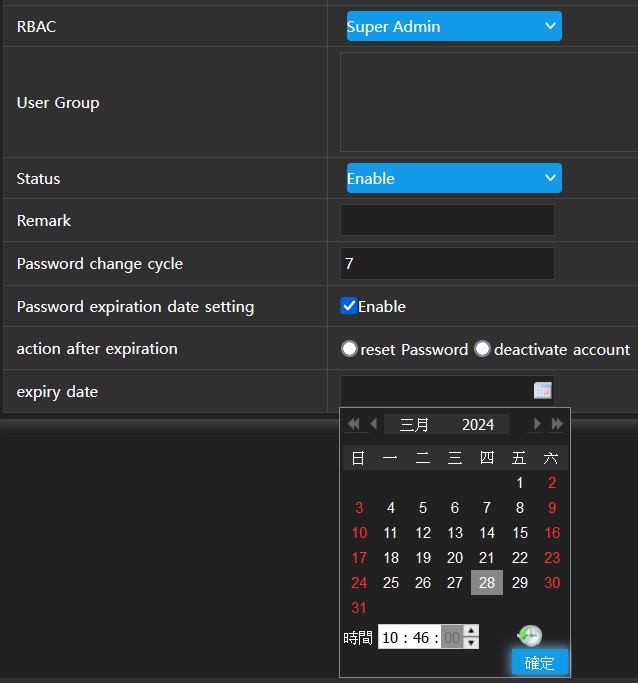638x683 pixels.
Task: Open the calendar icon in expiry date field
Action: pyautogui.click(x=542, y=391)
